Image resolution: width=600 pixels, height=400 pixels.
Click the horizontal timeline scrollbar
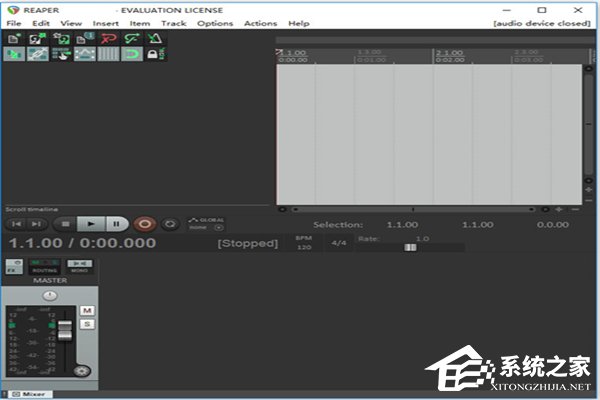point(413,209)
